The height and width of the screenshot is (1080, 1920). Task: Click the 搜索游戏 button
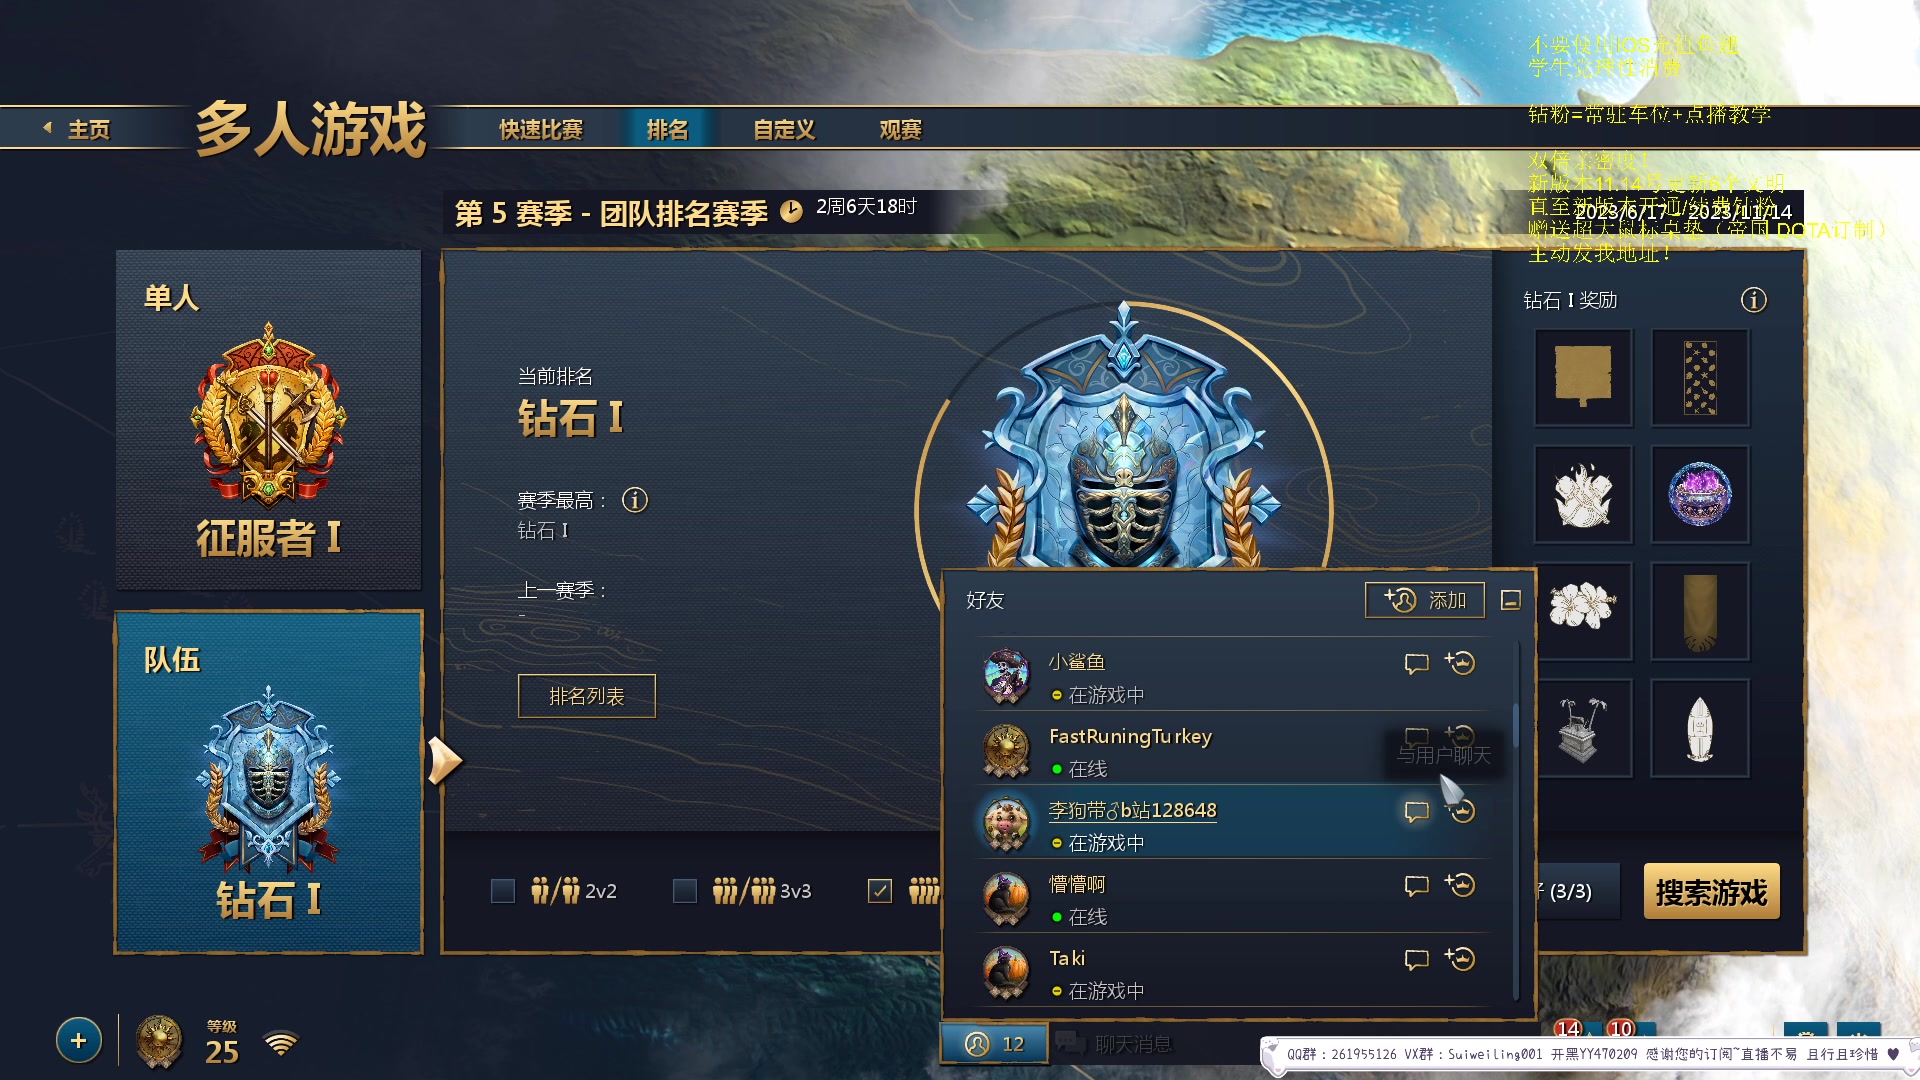click(1711, 891)
